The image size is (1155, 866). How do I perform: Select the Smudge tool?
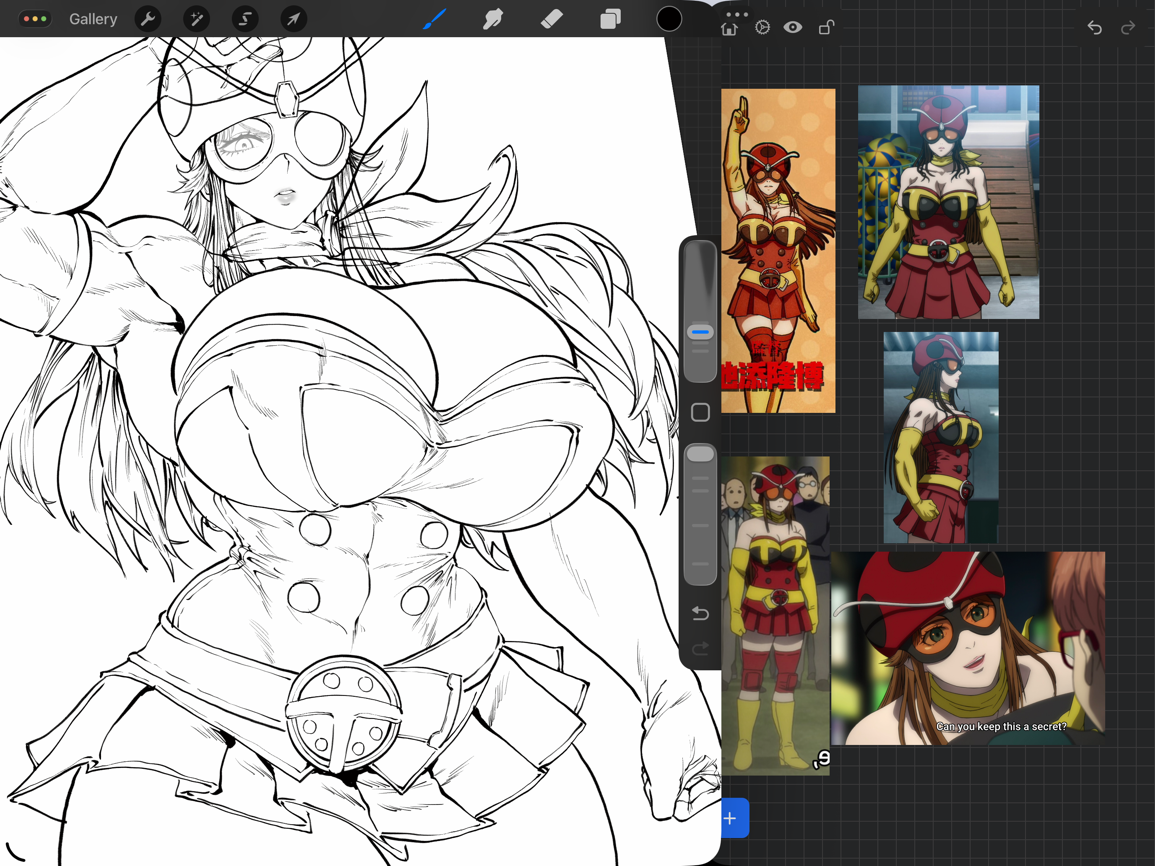[x=493, y=19]
